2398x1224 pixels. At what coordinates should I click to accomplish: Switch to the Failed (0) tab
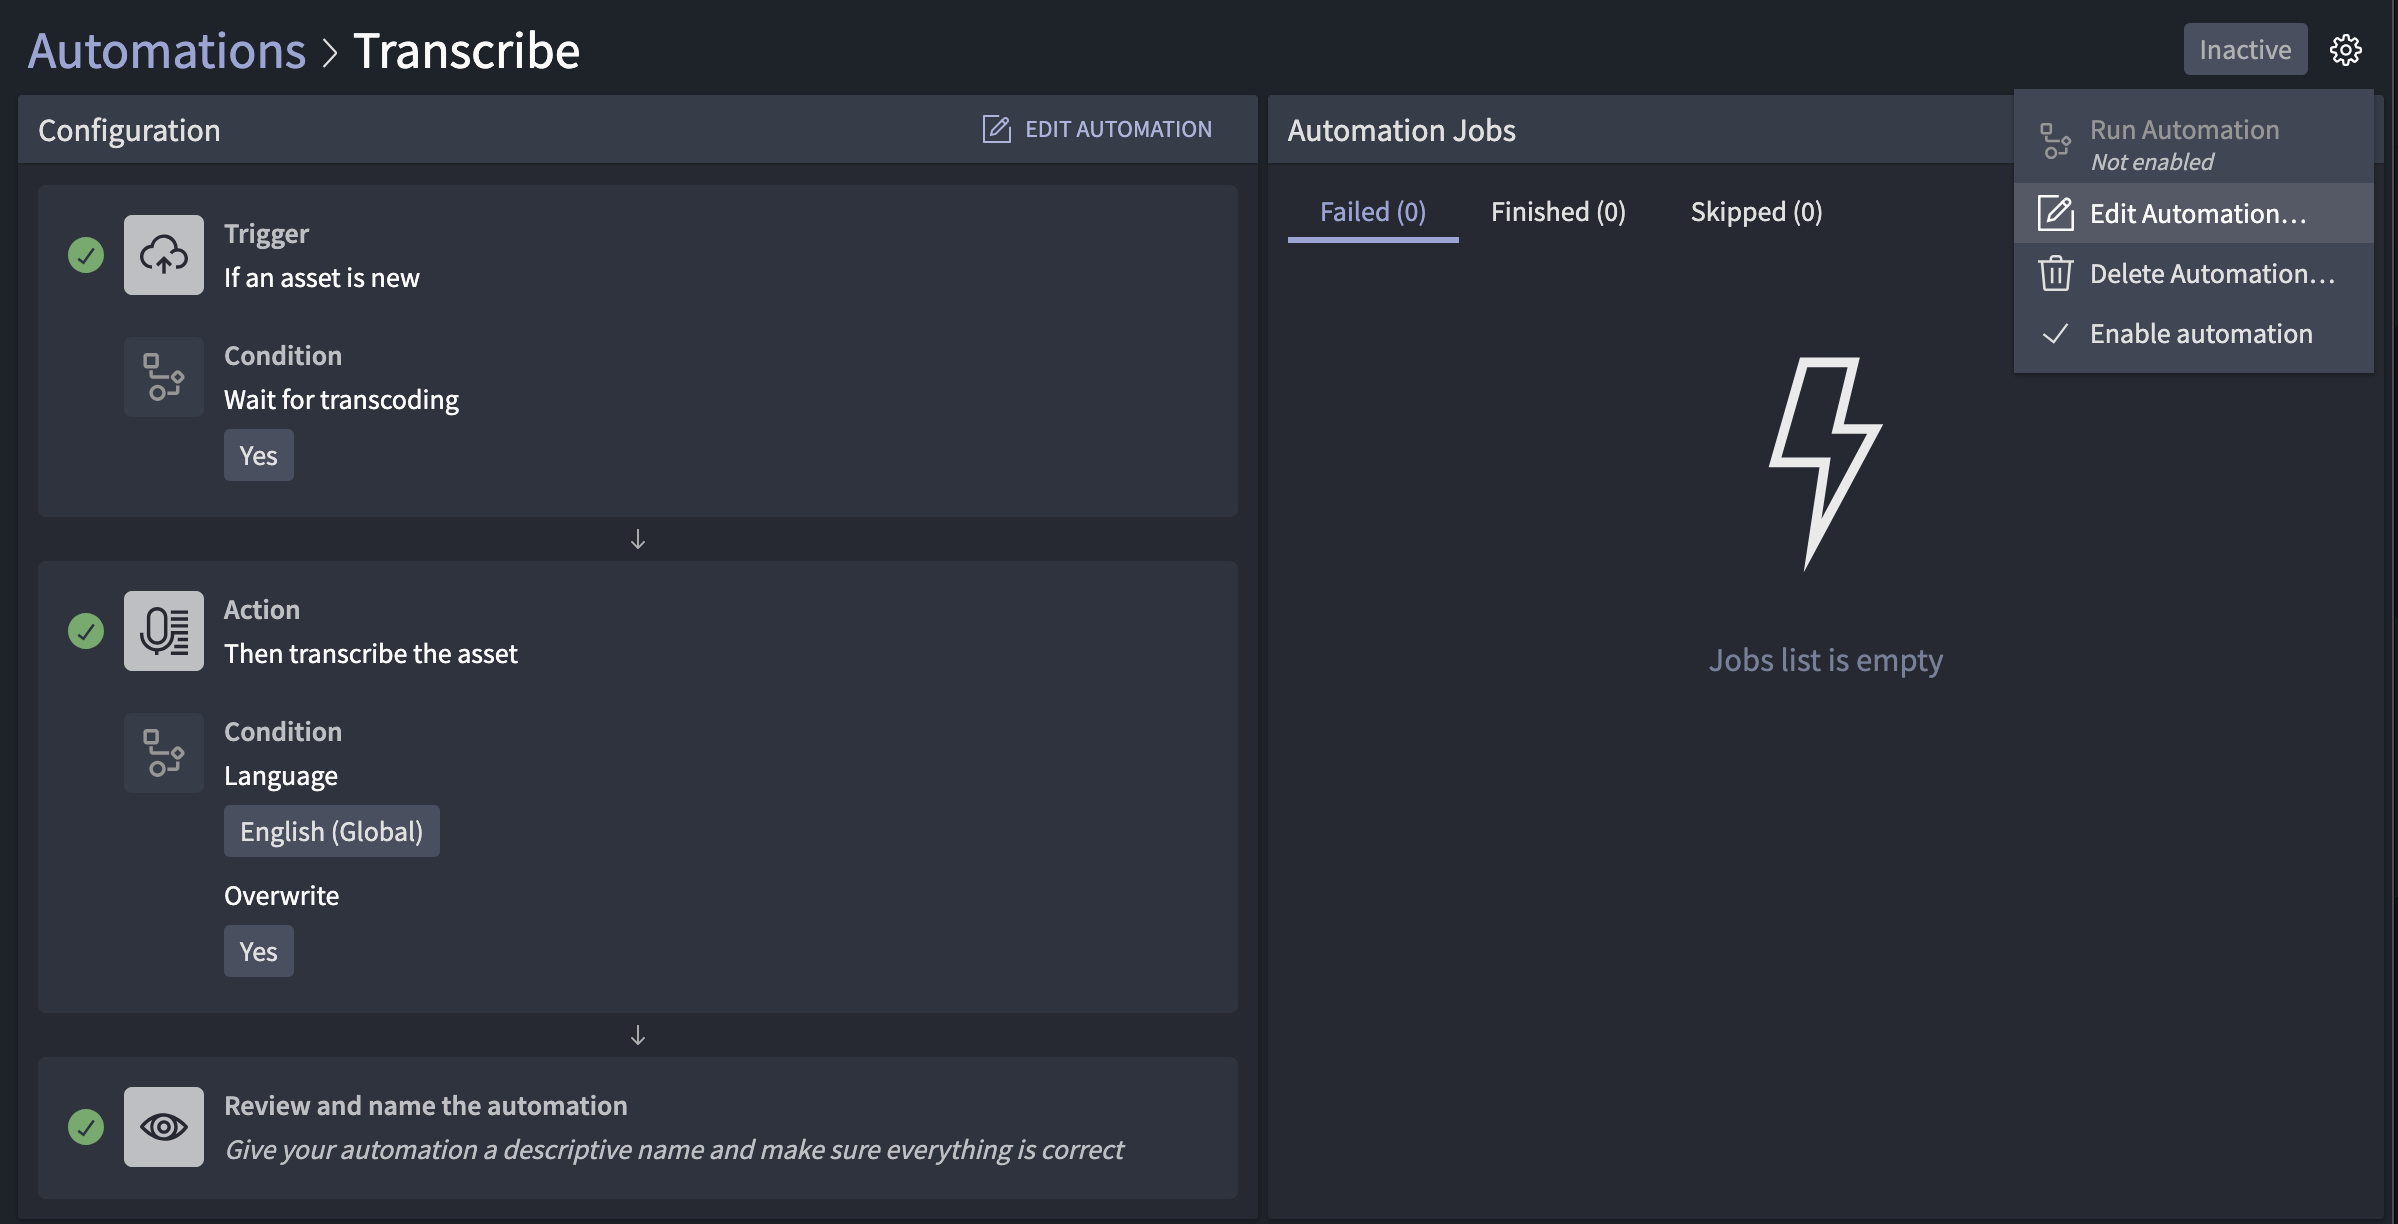tap(1373, 212)
